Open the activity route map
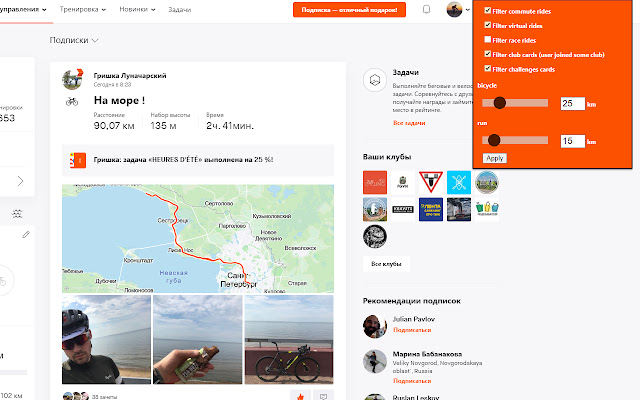Screen dimensions: 640x400 point(198,239)
